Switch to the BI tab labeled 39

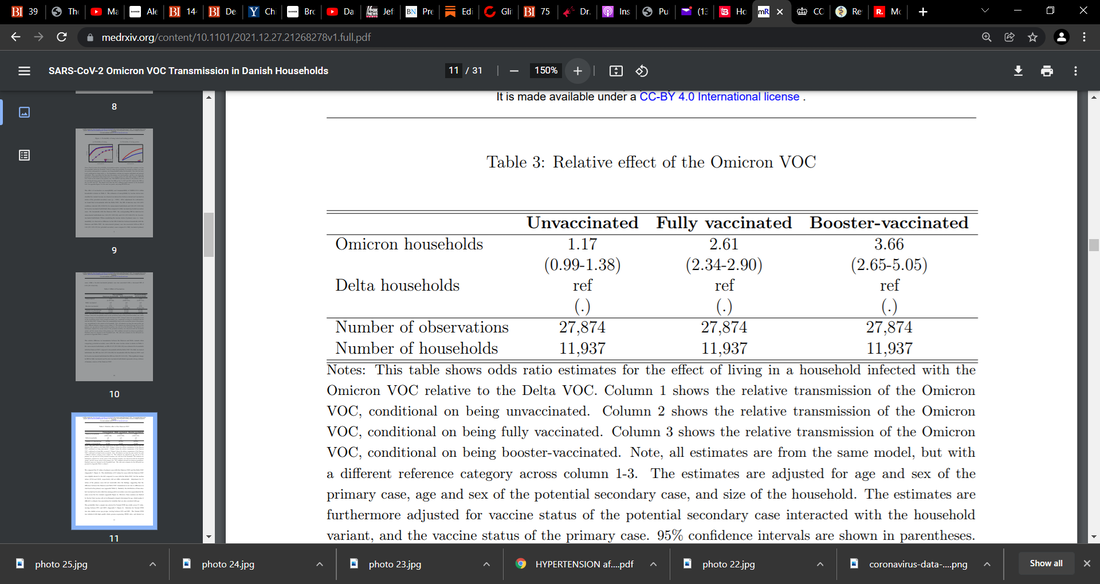pyautogui.click(x=25, y=11)
